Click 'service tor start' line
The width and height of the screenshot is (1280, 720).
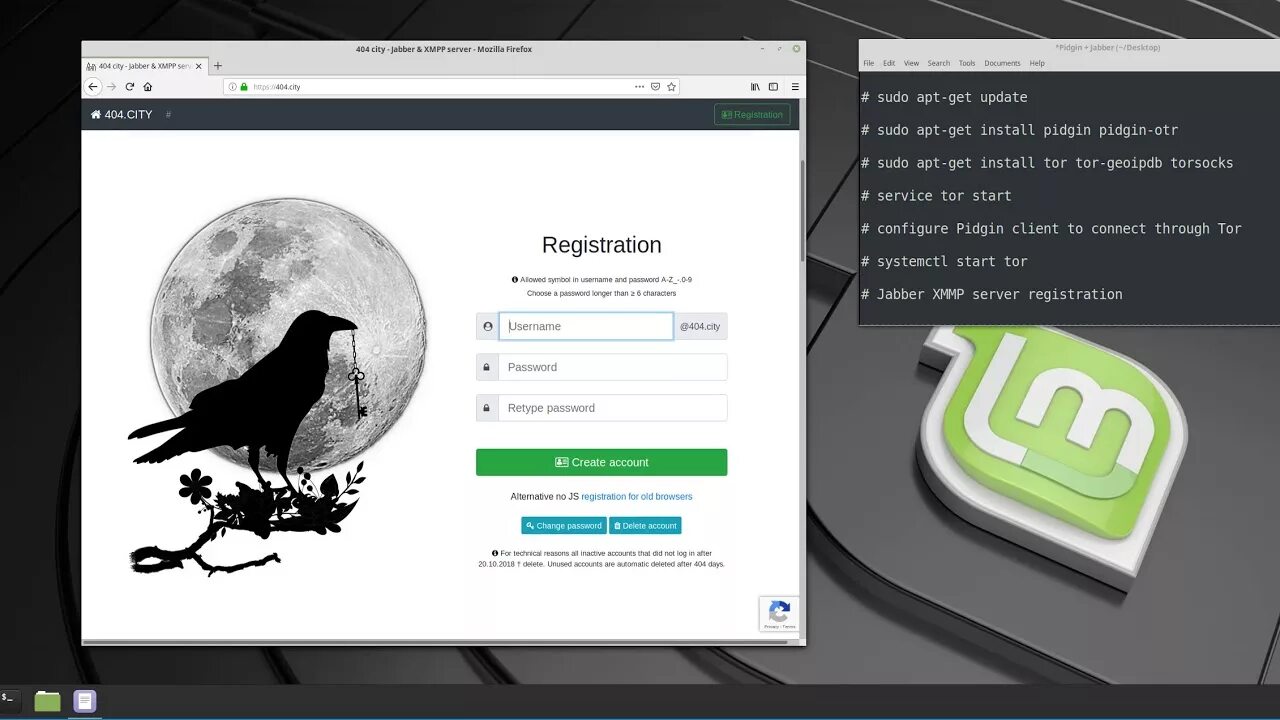coord(936,196)
